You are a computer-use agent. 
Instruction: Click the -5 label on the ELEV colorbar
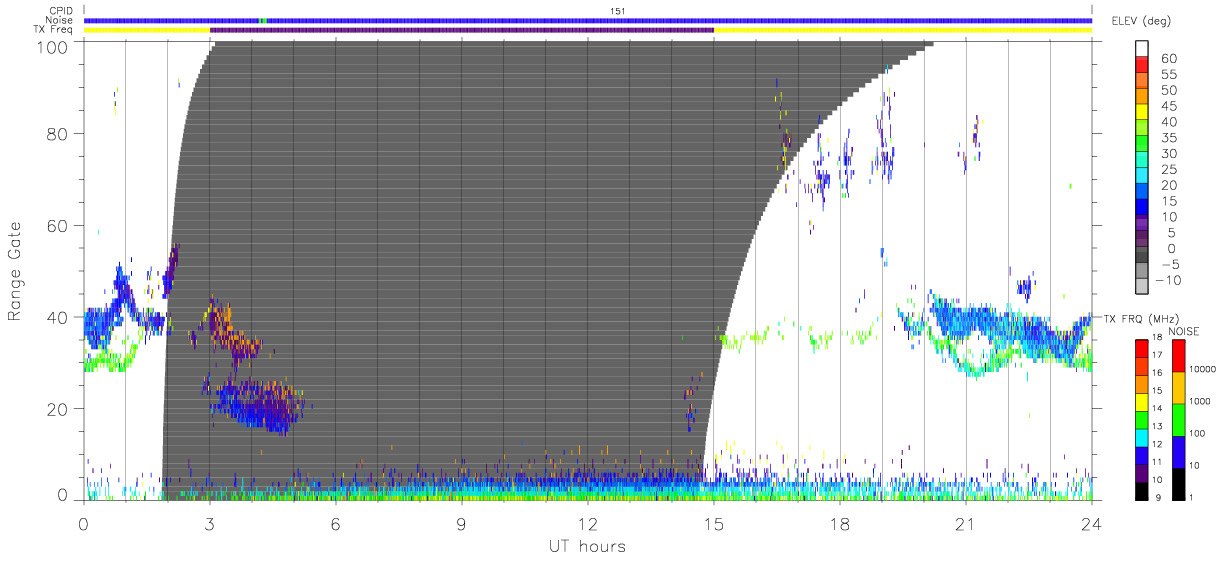(1171, 265)
